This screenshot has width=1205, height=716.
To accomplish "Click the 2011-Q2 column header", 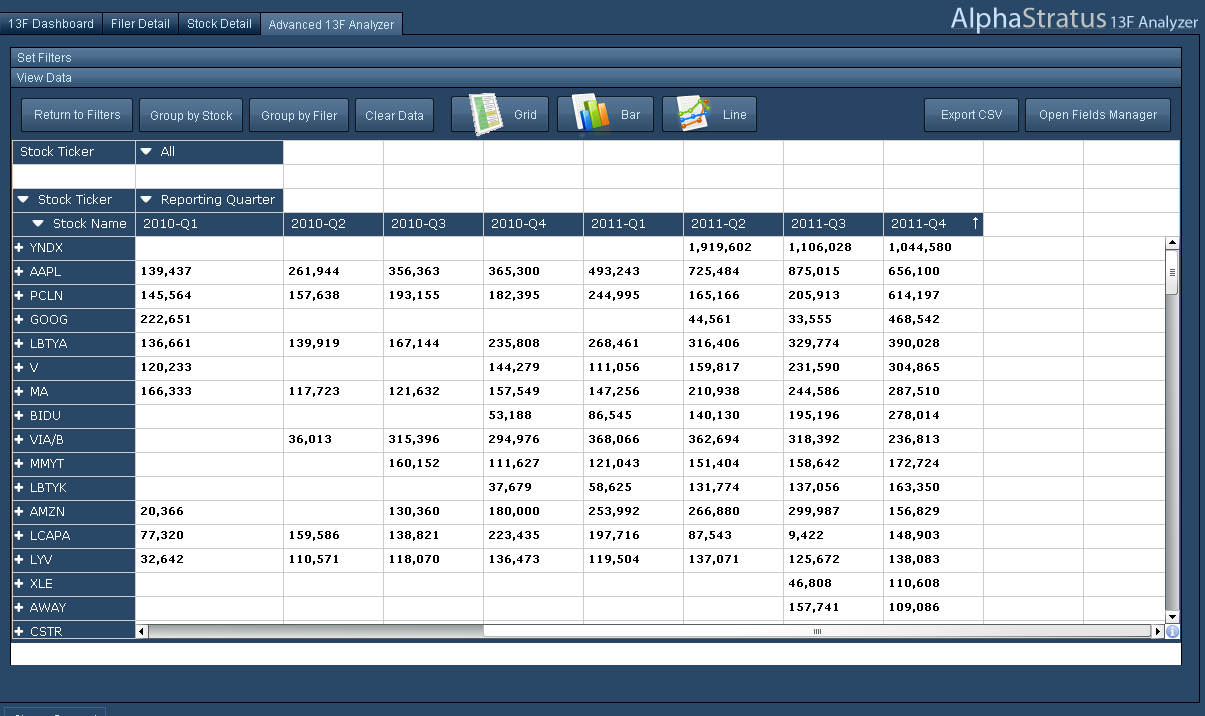I will point(733,224).
